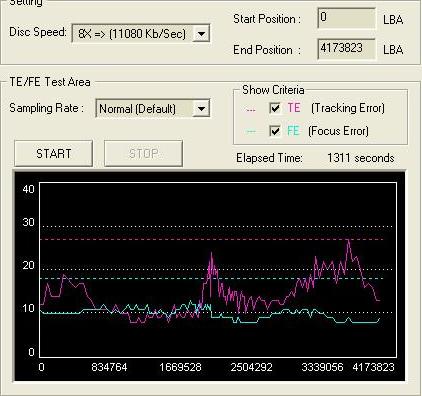Click the 2504292 axis label on the graph
The image size is (422, 396).
tap(251, 367)
